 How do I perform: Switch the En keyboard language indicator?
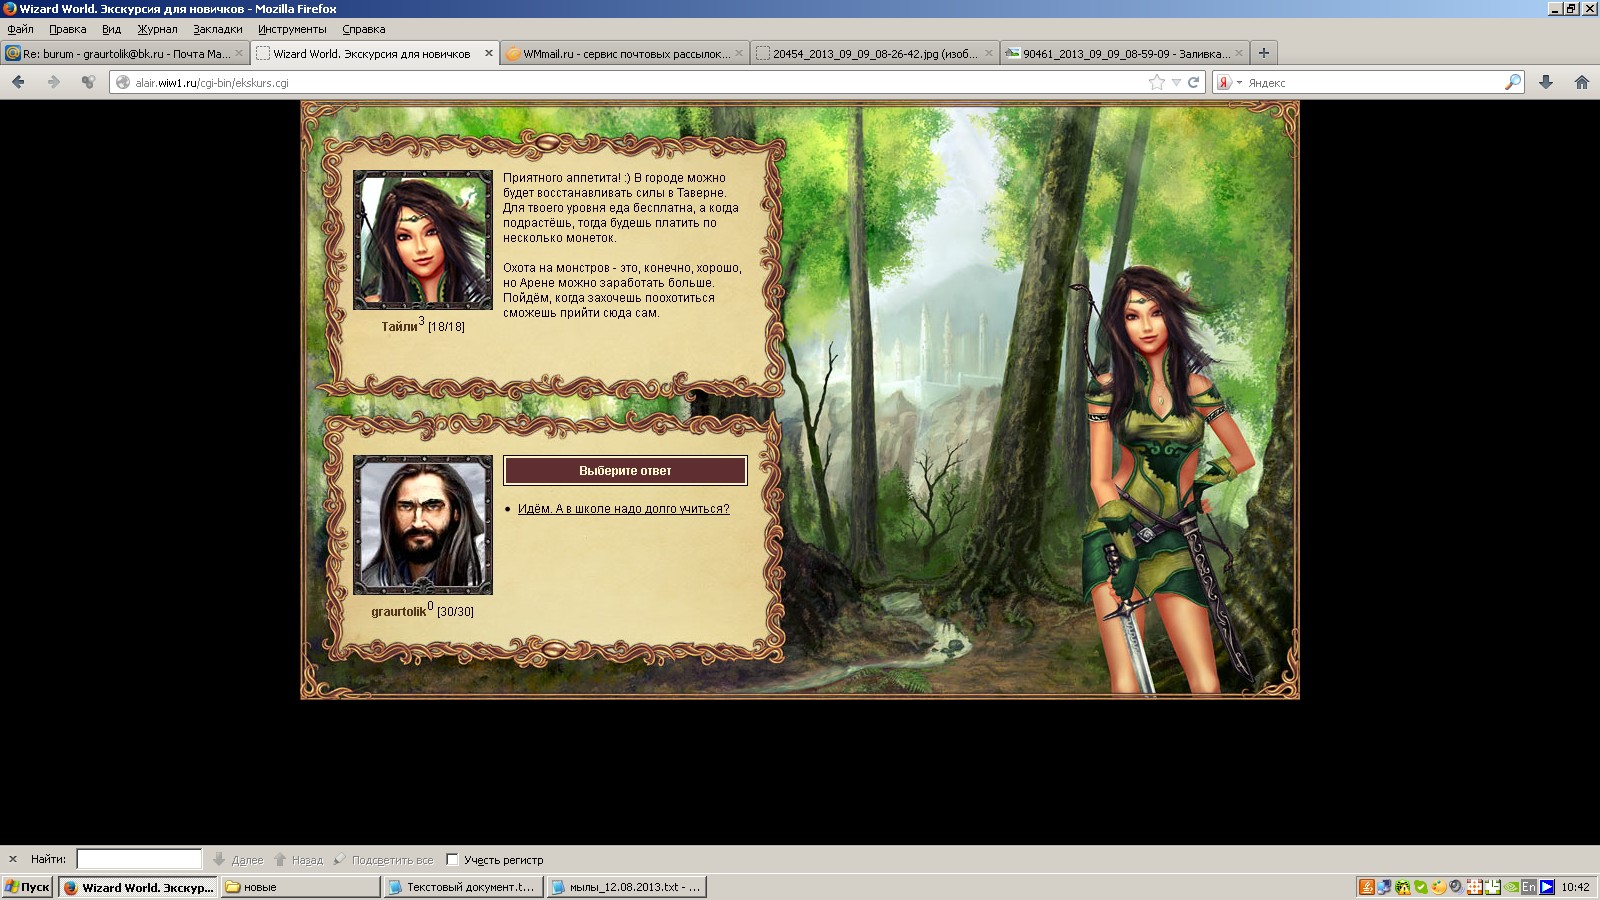pos(1529,887)
